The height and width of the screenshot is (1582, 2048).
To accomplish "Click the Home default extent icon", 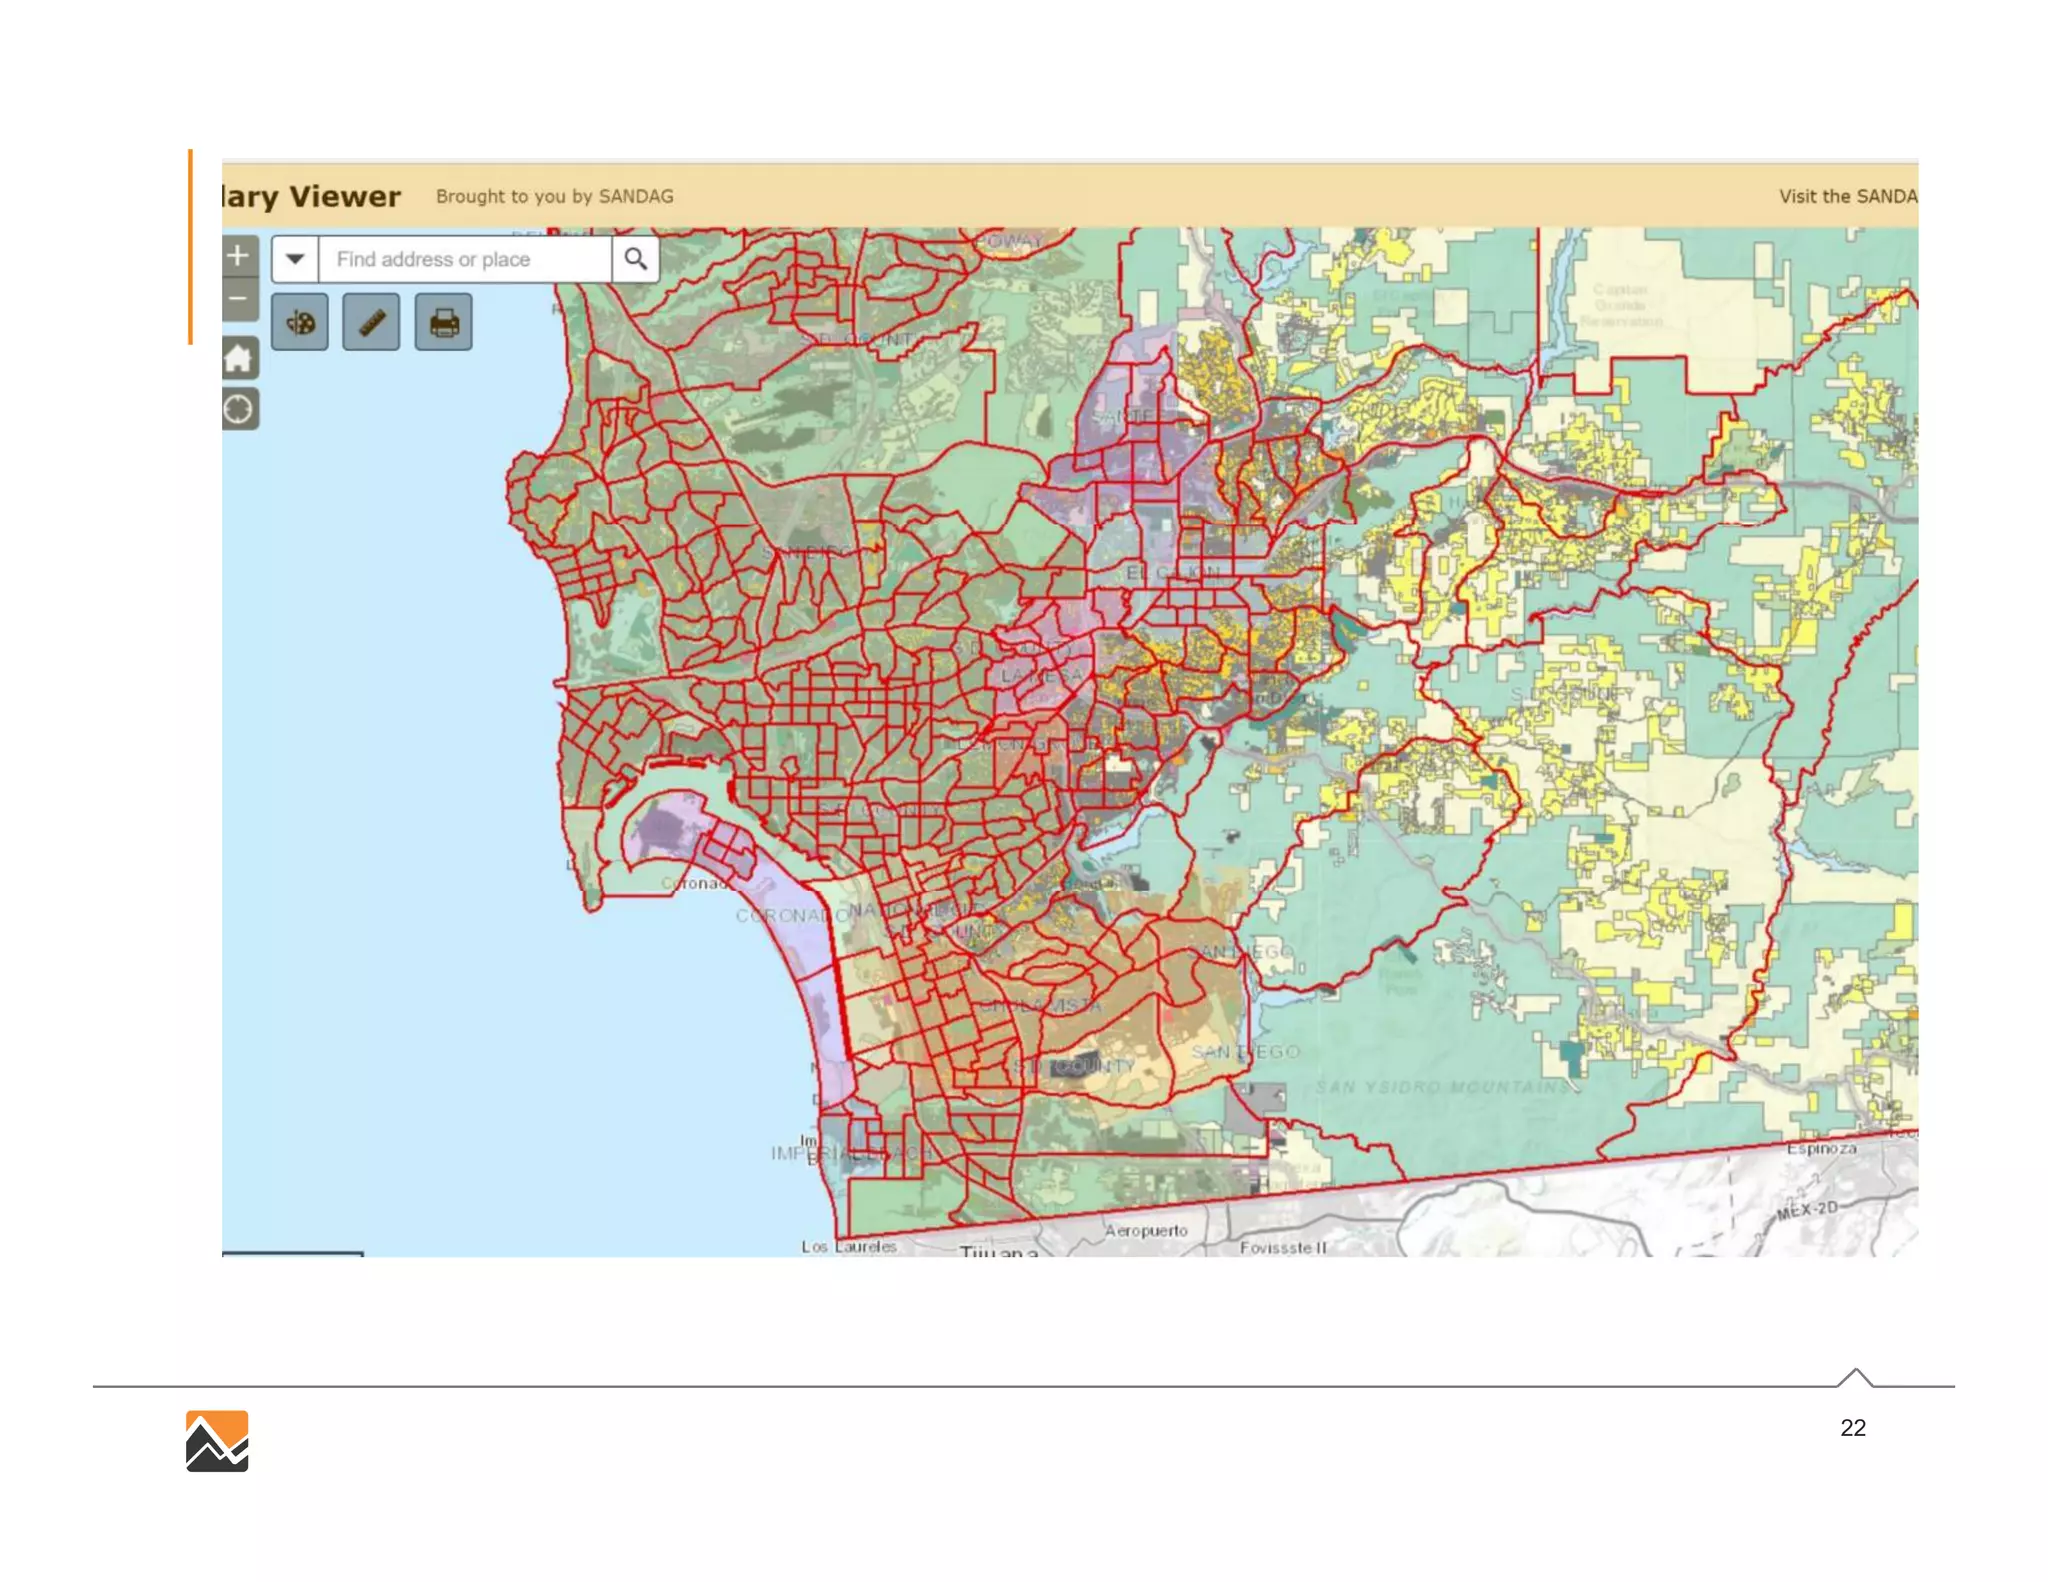I will coord(239,358).
